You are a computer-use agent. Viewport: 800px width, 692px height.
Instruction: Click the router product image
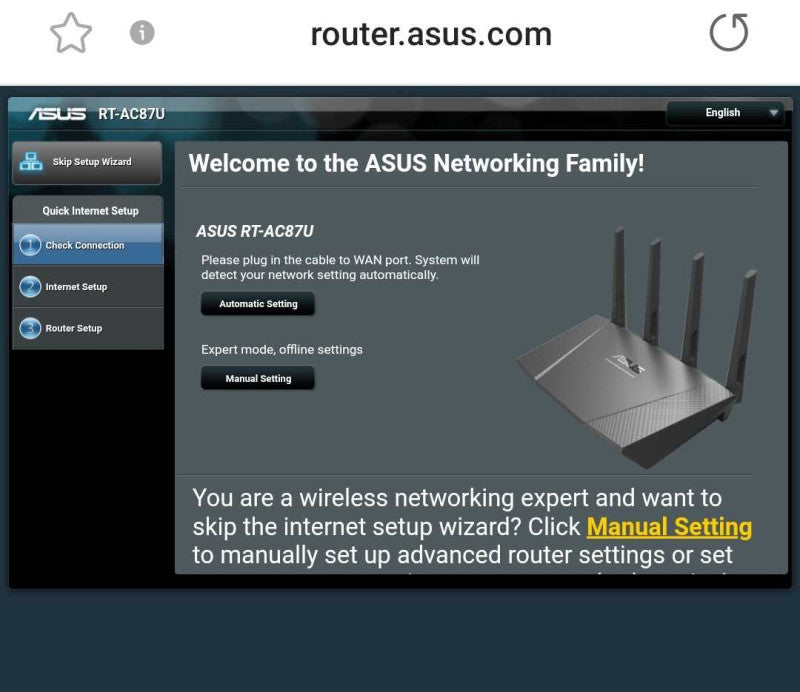pyautogui.click(x=637, y=347)
